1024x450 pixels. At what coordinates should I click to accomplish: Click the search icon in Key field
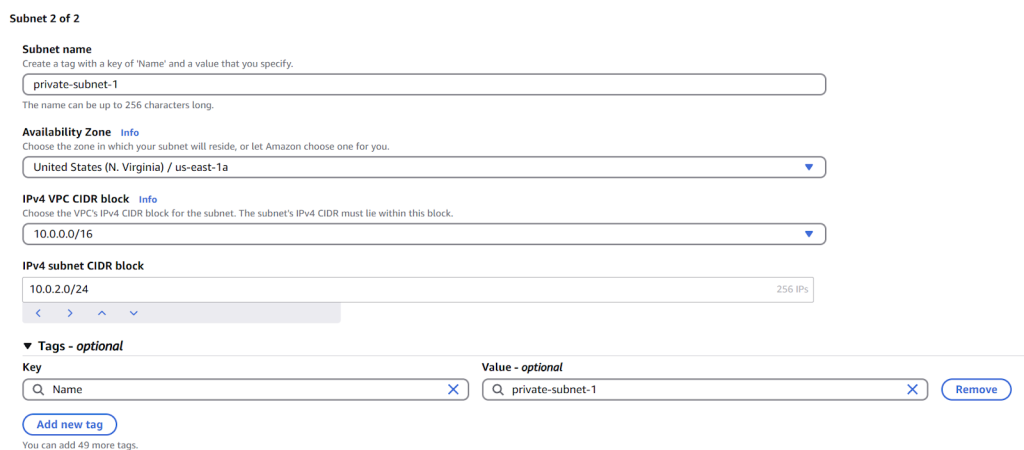[39, 389]
